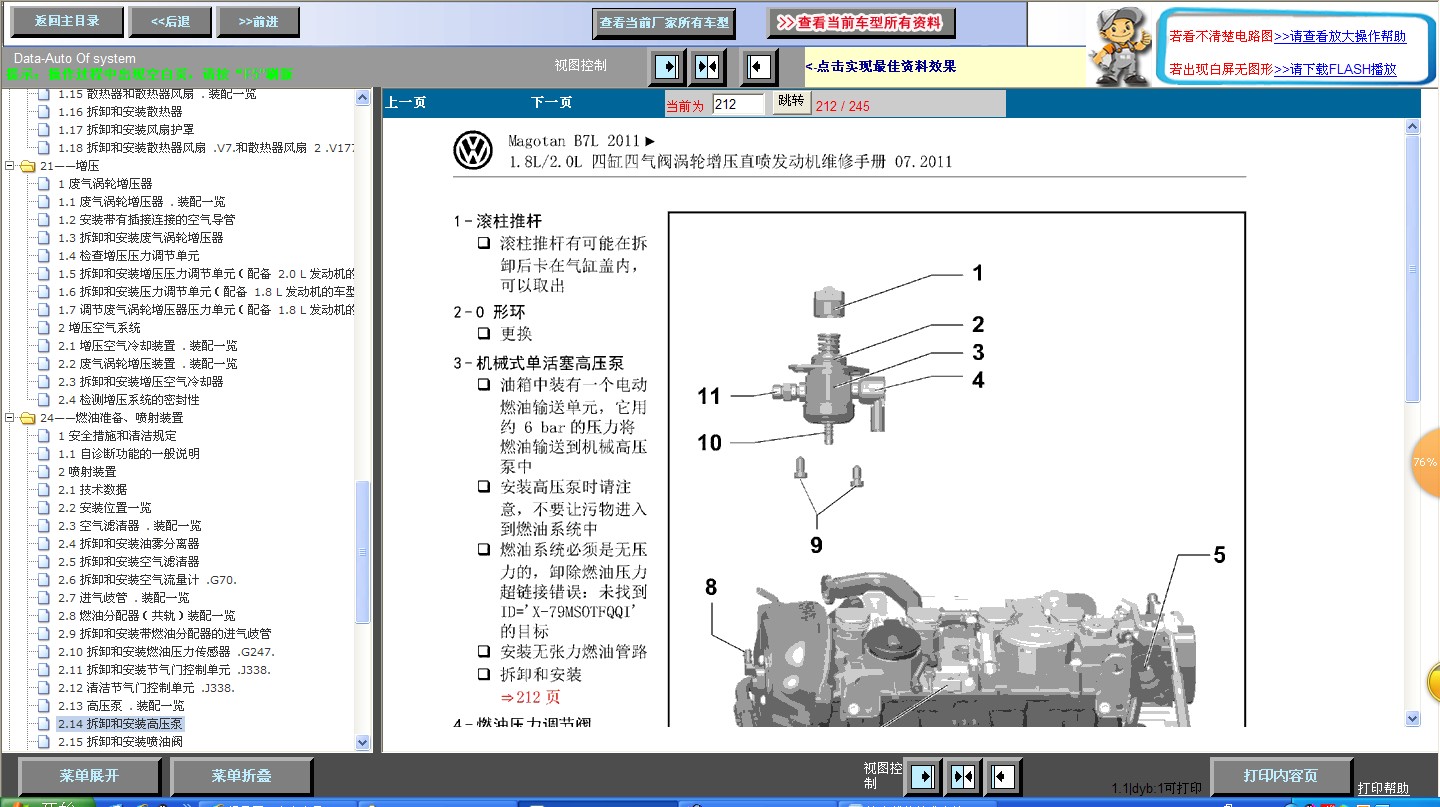Click the manual content scrollbar down arrow
1440x807 pixels.
click(x=1412, y=718)
